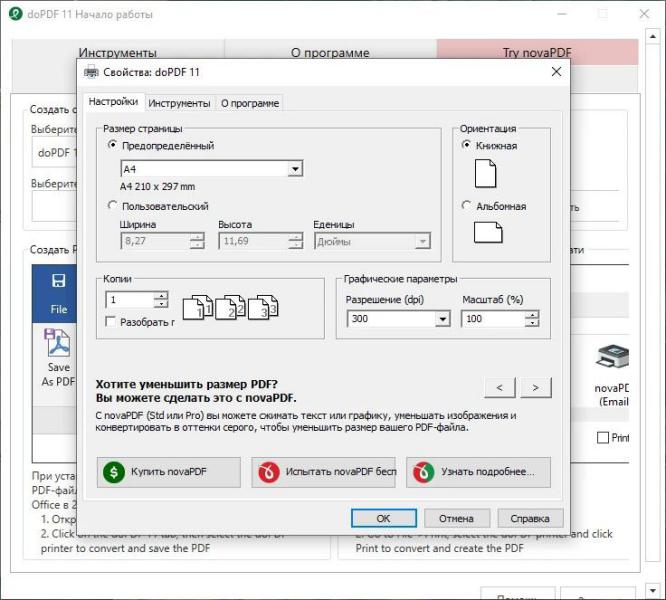This screenshot has width=666, height=600.
Task: Click the Высота height stepper
Action: point(296,241)
